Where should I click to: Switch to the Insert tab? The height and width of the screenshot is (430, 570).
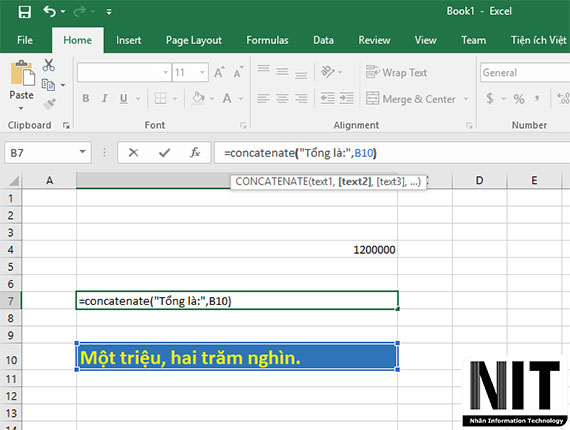(x=128, y=40)
